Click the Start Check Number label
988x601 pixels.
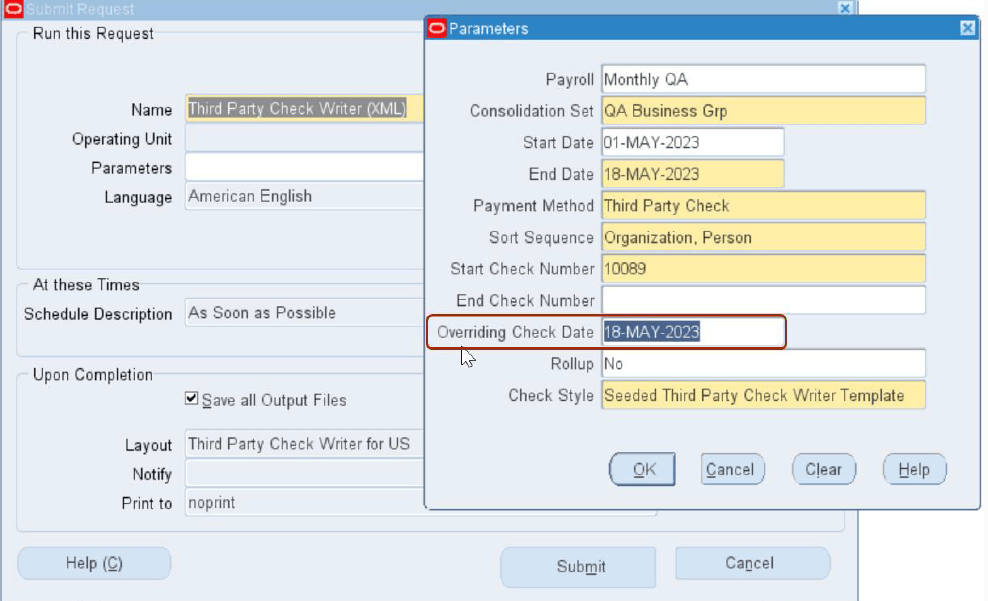click(522, 269)
